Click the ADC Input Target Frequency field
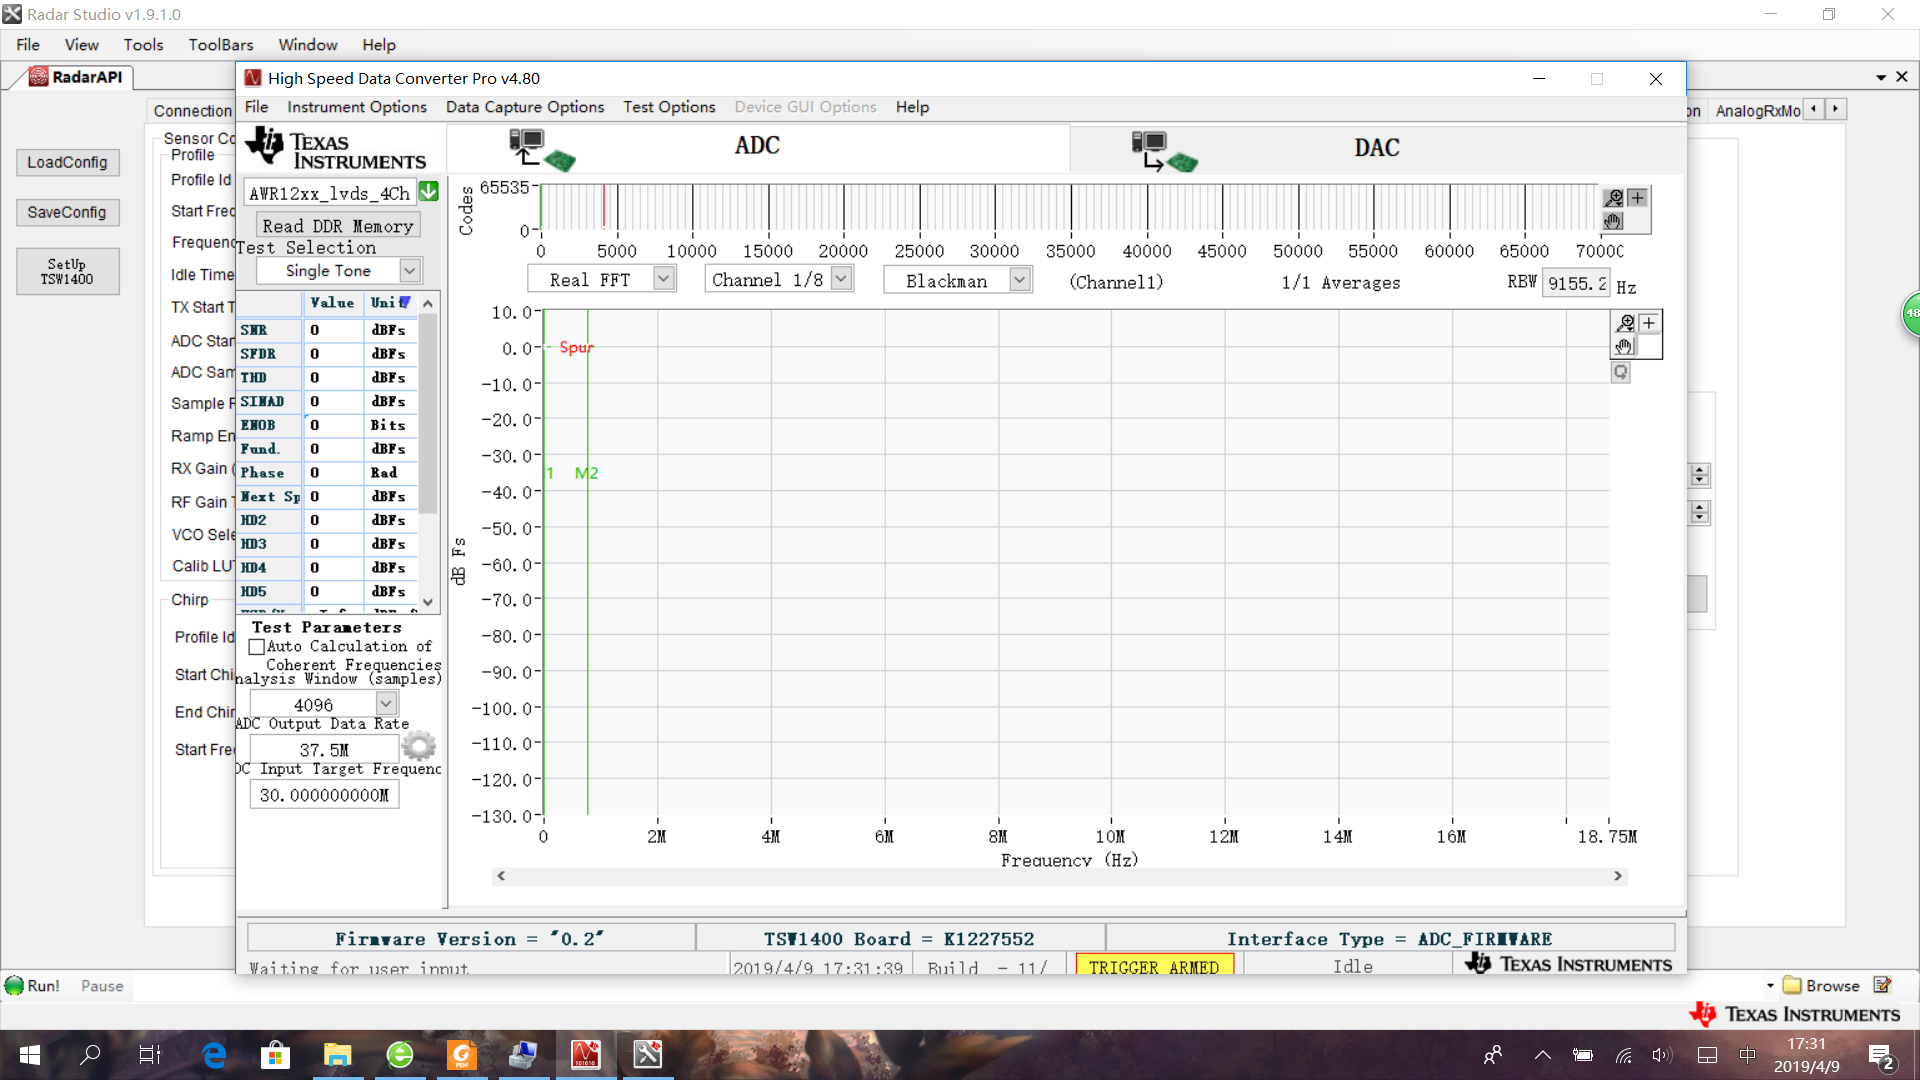The height and width of the screenshot is (1080, 1920). tap(324, 795)
